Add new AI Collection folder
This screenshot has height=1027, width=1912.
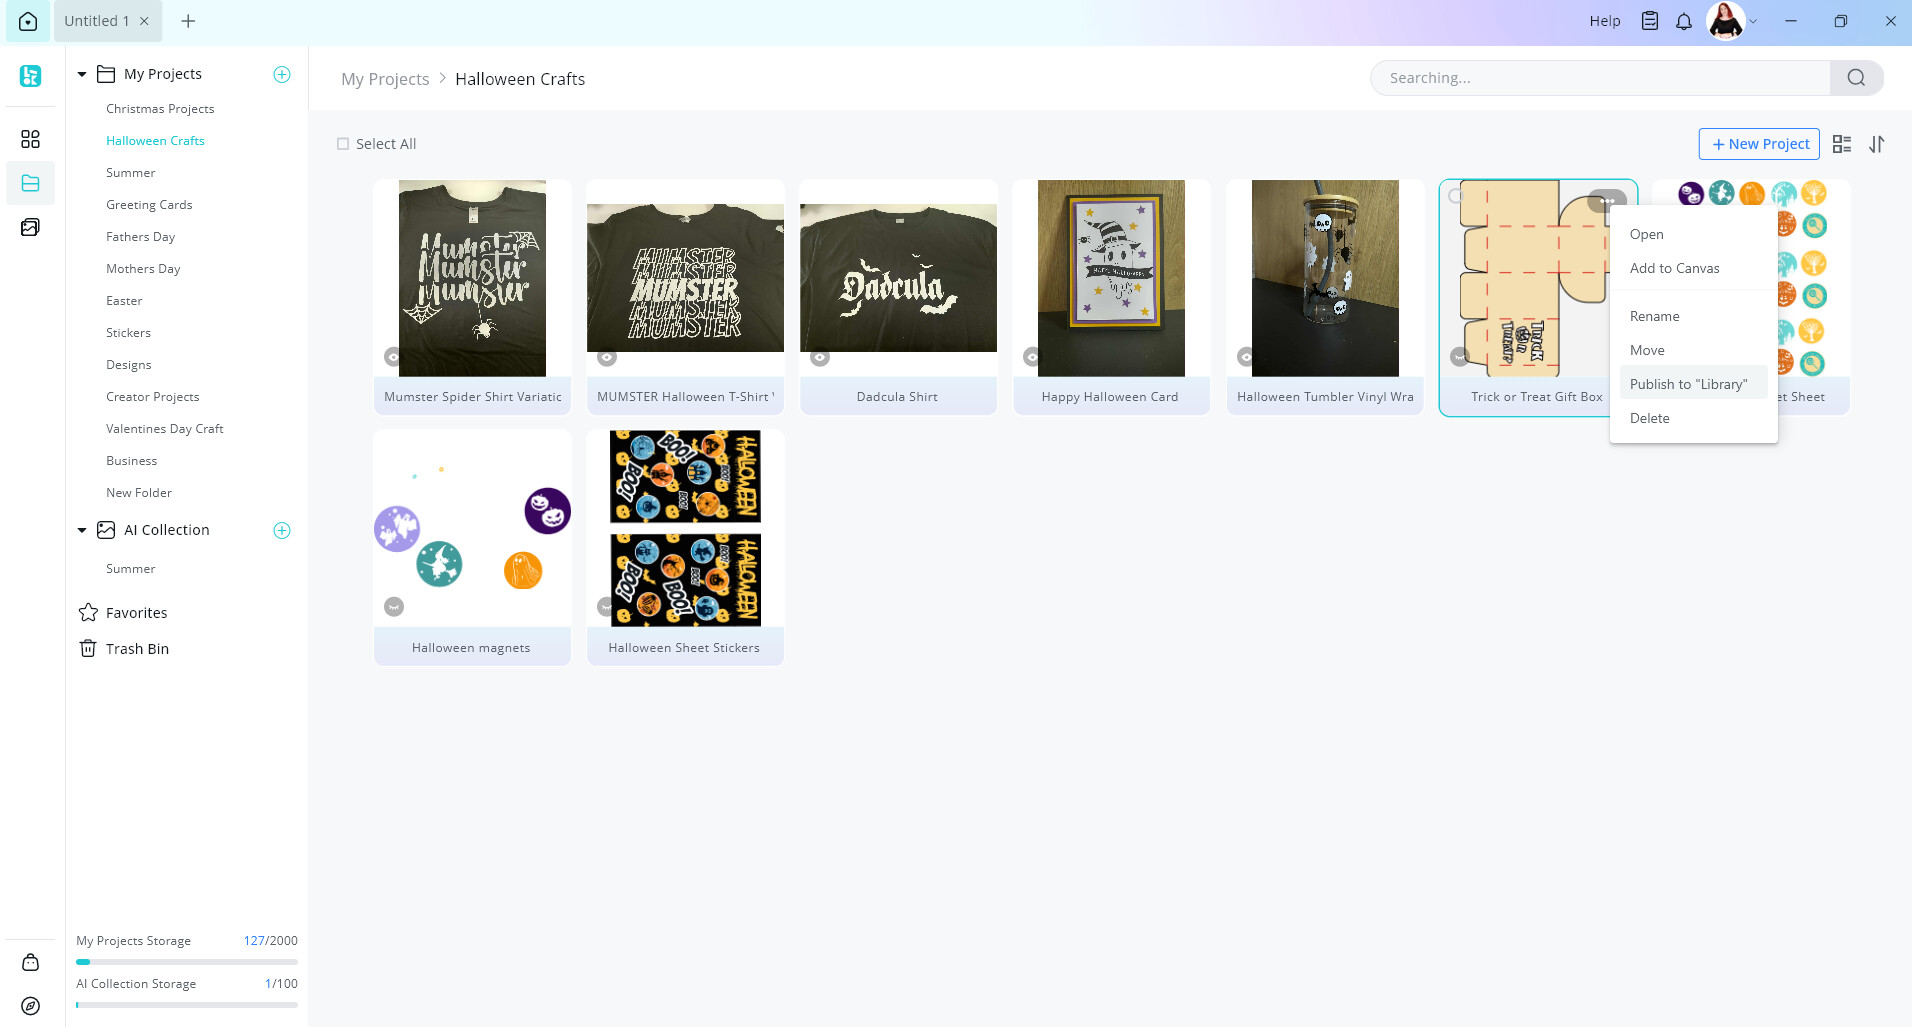[282, 530]
